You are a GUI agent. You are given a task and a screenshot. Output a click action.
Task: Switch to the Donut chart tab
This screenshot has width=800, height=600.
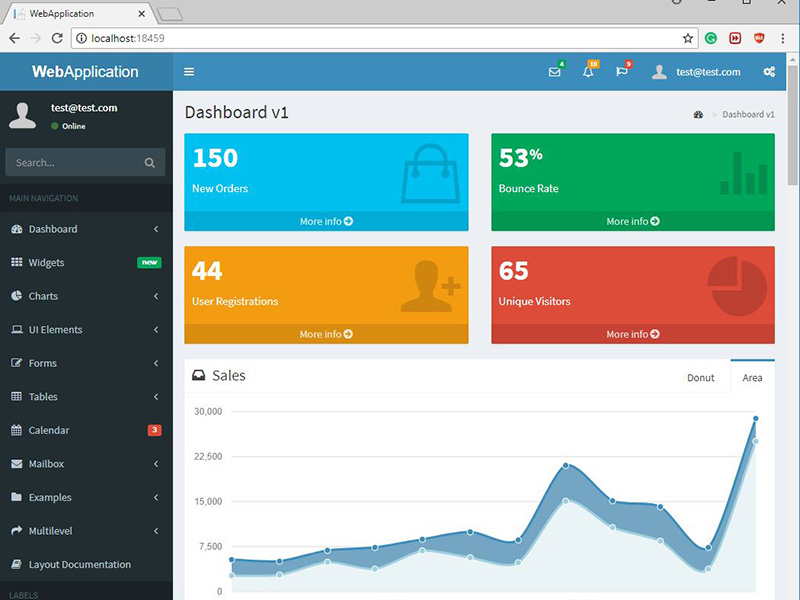[700, 378]
